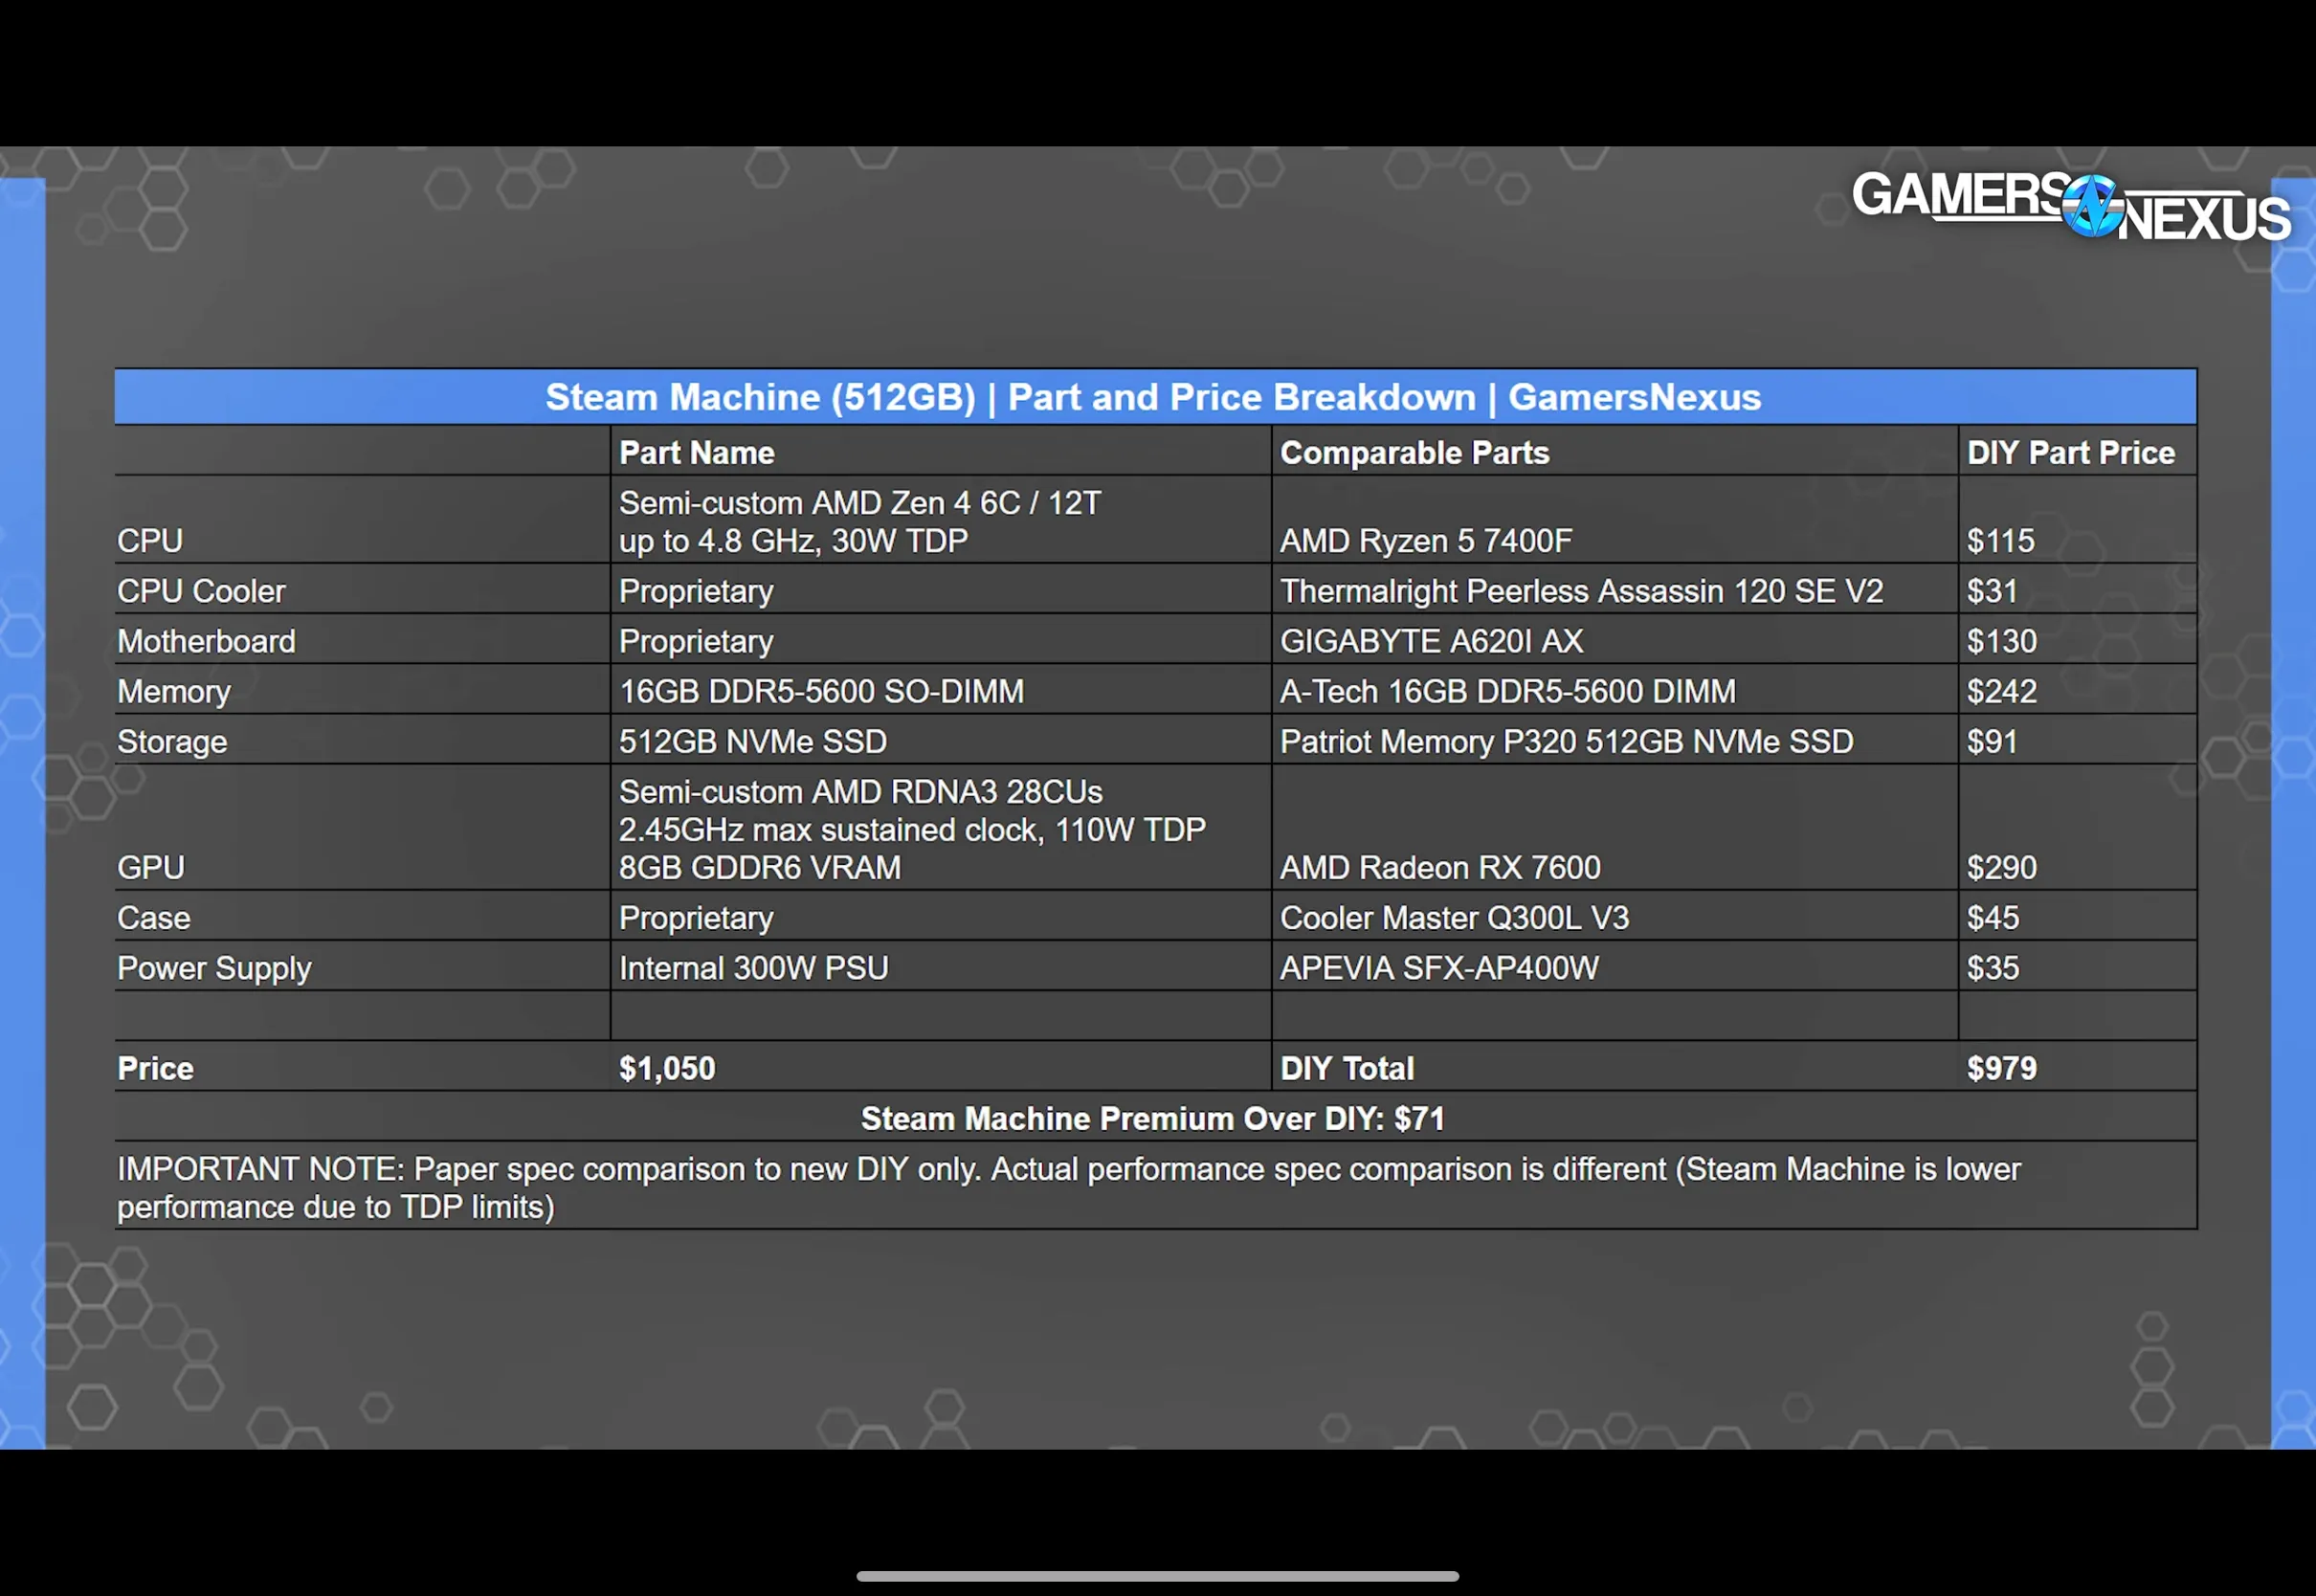Select the '$290' GPU price
Image resolution: width=2316 pixels, height=1596 pixels.
2002,867
